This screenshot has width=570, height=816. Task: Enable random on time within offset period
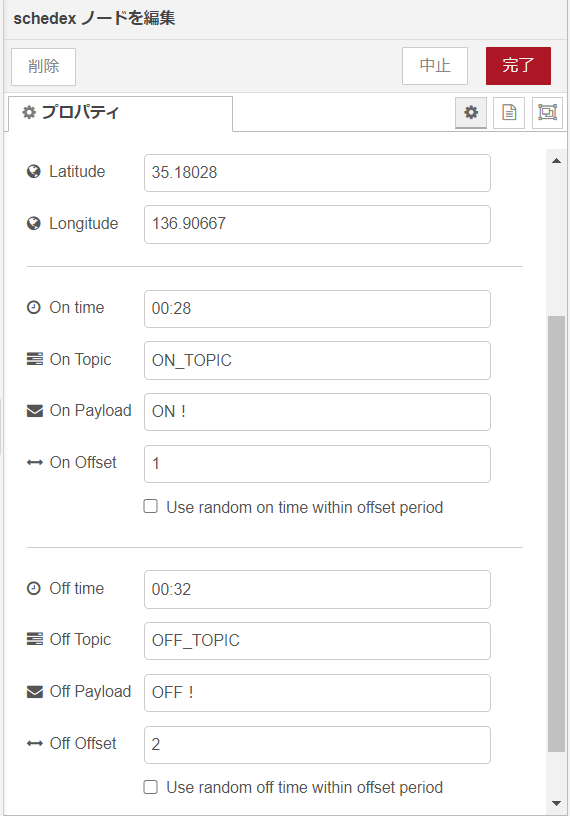click(x=150, y=506)
